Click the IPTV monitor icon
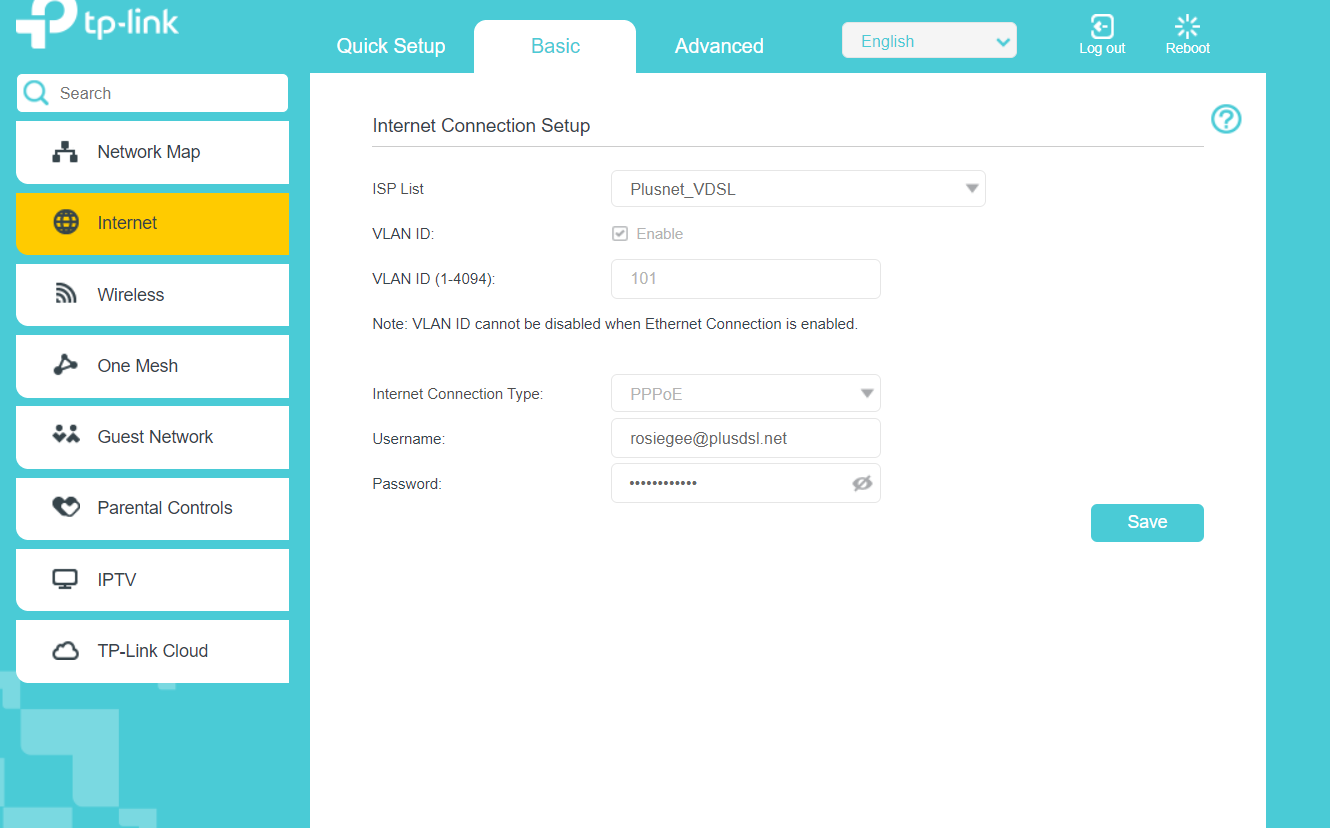The width and height of the screenshot is (1330, 828). [65, 579]
